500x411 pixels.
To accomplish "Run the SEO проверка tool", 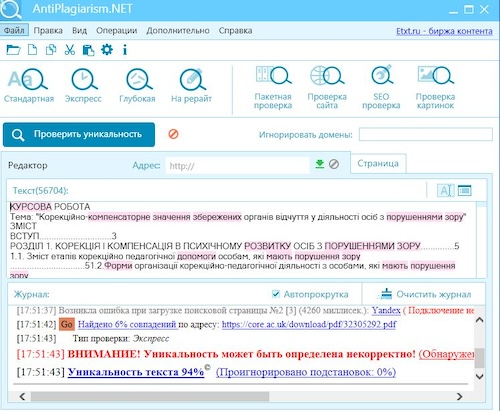I will (381, 87).
